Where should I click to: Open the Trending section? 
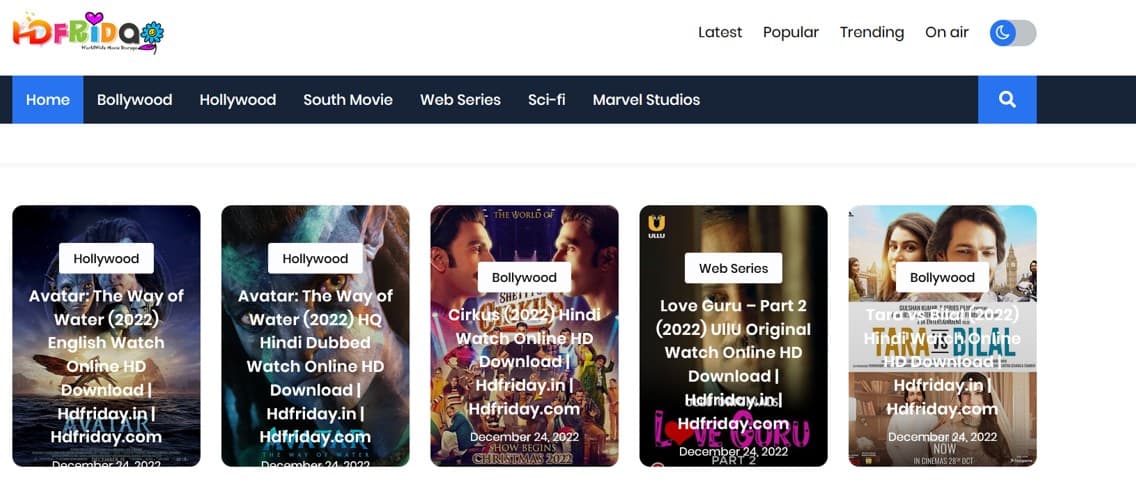click(x=871, y=32)
